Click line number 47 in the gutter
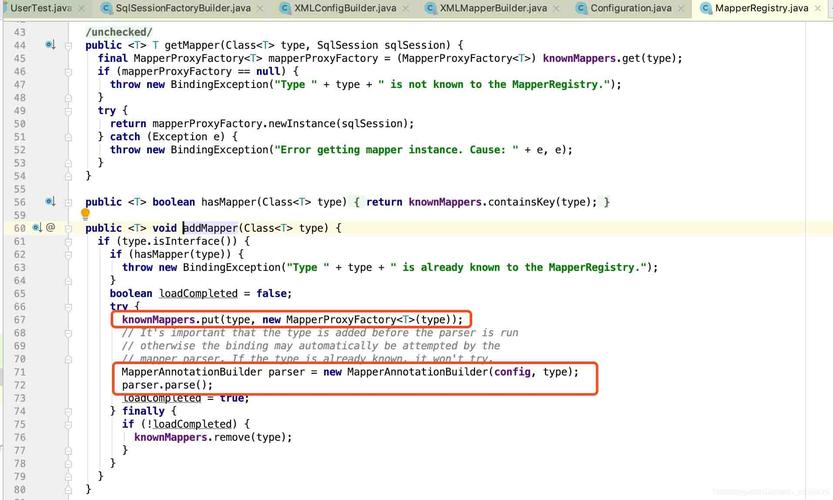833x500 pixels. point(20,84)
